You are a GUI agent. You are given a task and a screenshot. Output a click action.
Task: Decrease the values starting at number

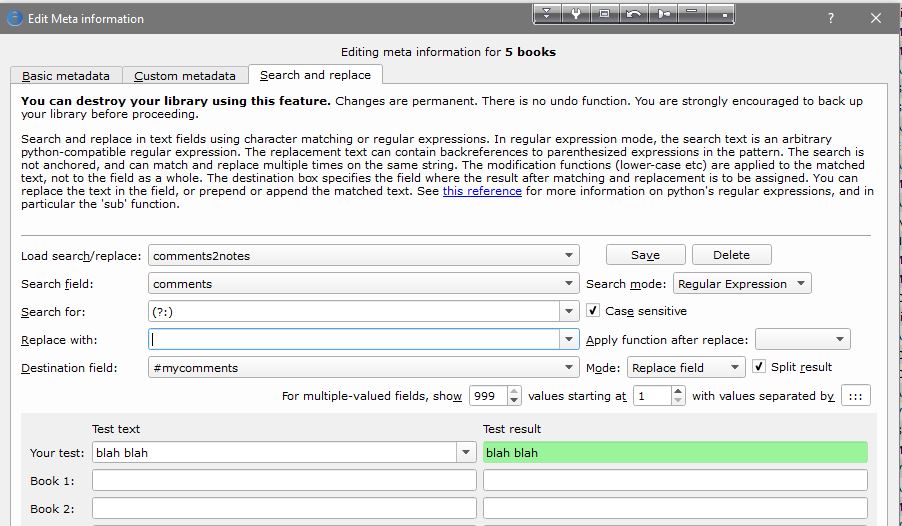tap(678, 401)
